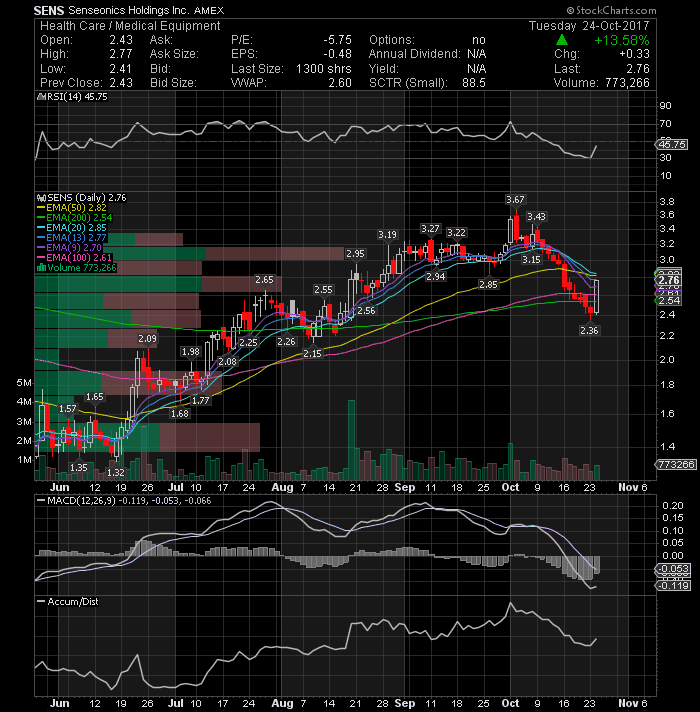Click the header Volume value 773,266
Viewport: 700px width, 712px height.
click(627, 83)
